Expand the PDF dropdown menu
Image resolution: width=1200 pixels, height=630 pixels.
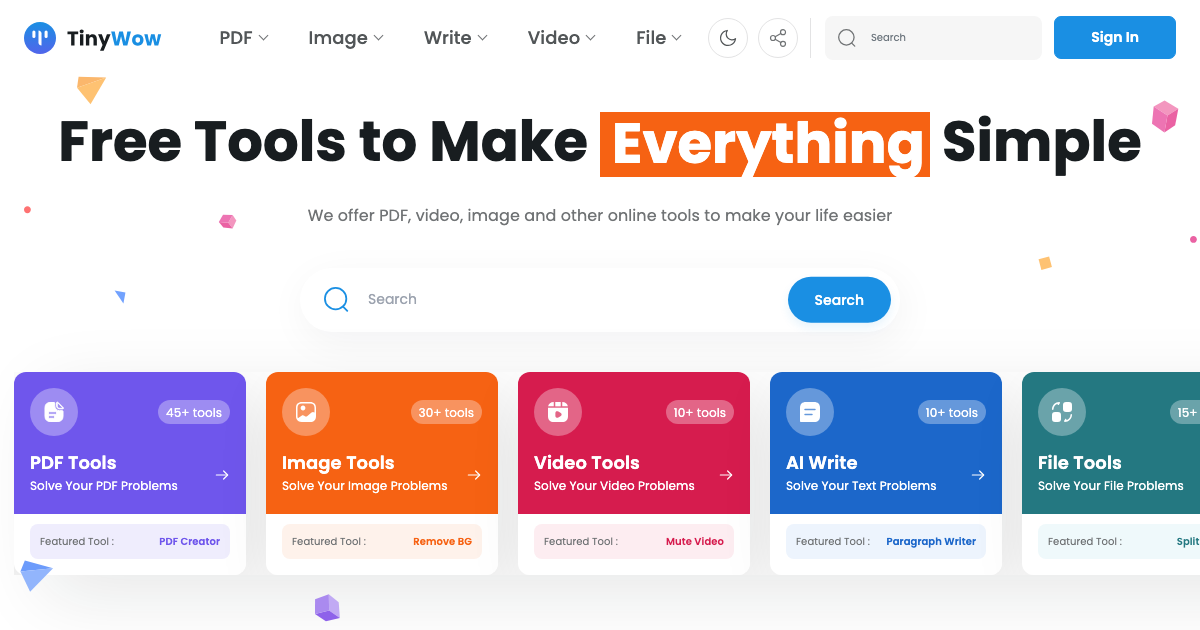[244, 38]
